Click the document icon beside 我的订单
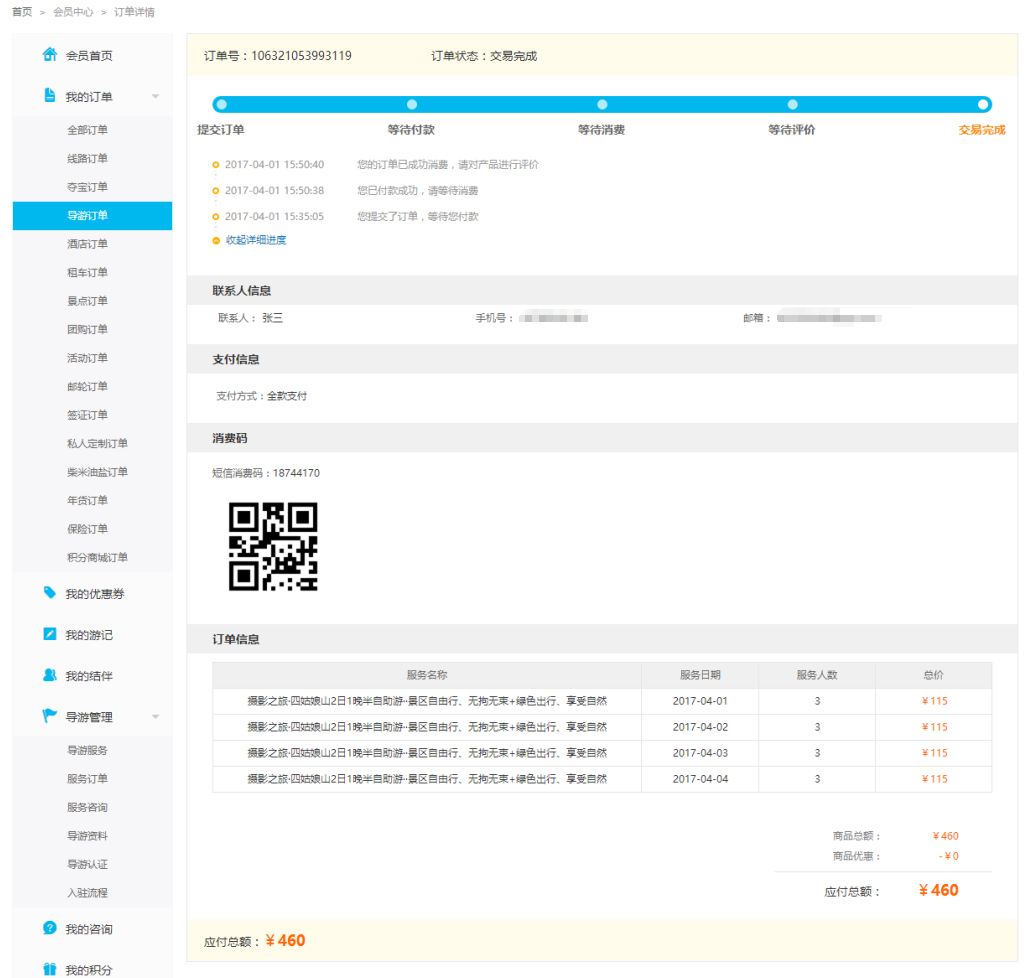The height and width of the screenshot is (978, 1032). click(x=50, y=96)
